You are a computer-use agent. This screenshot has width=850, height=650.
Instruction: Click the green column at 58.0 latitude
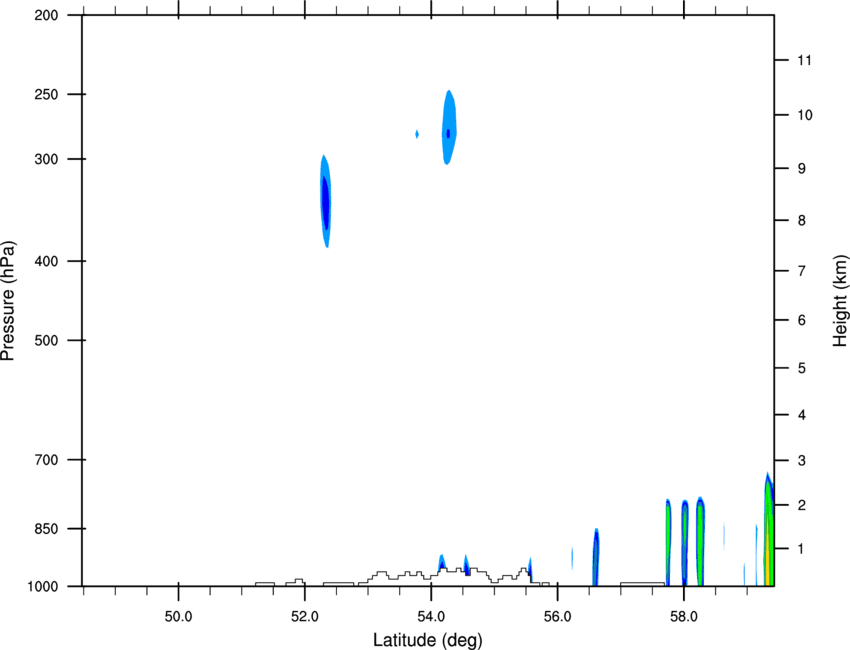(x=685, y=543)
